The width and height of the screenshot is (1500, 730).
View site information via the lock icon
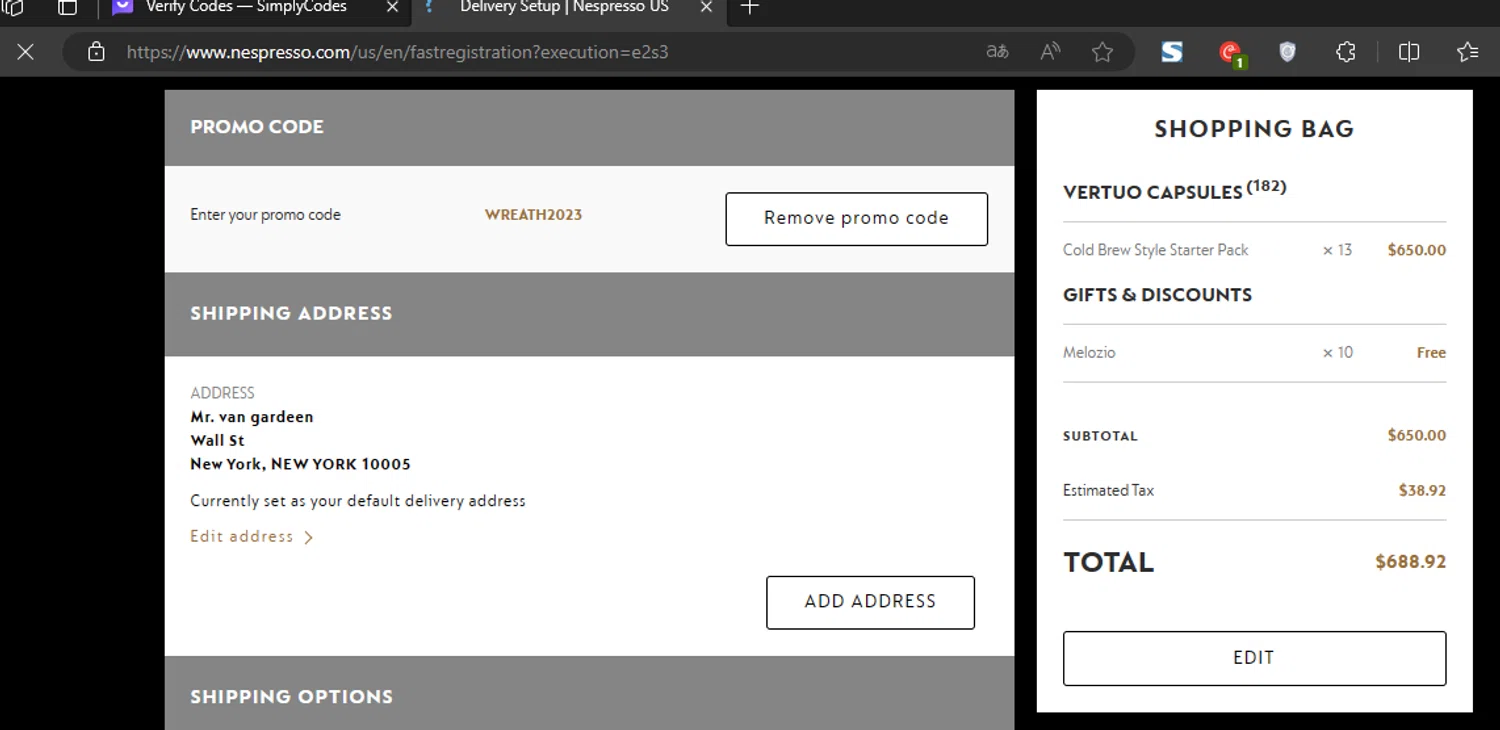[x=96, y=52]
